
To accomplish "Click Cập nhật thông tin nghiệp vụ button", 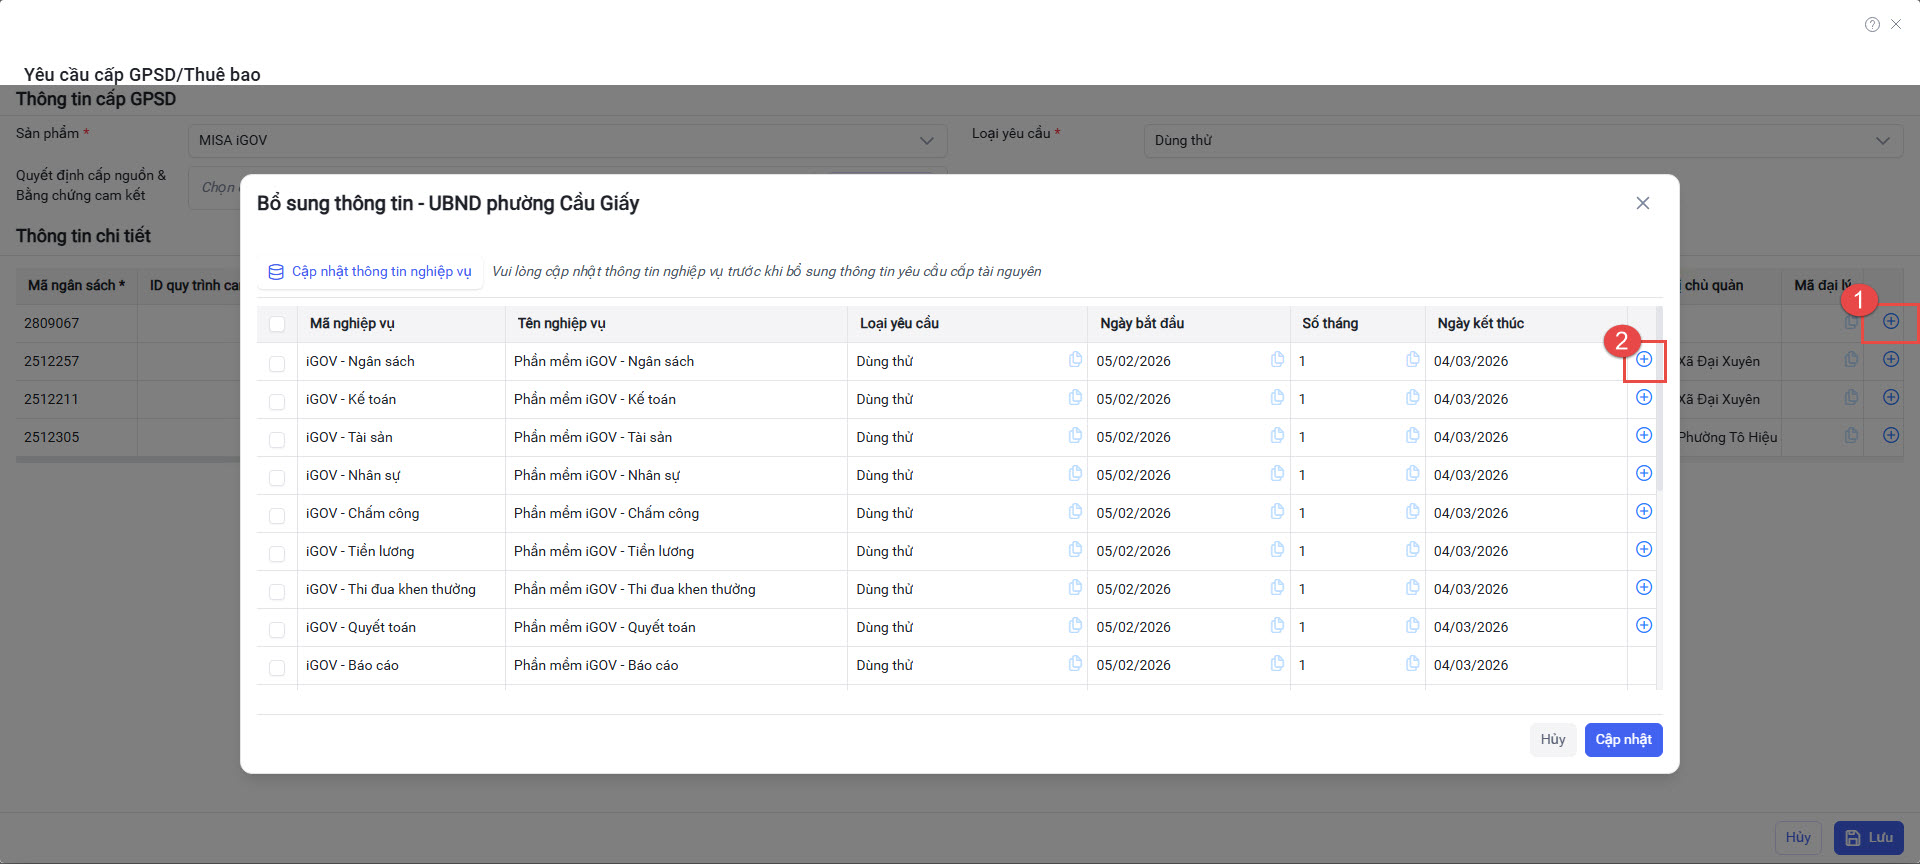I will (371, 272).
